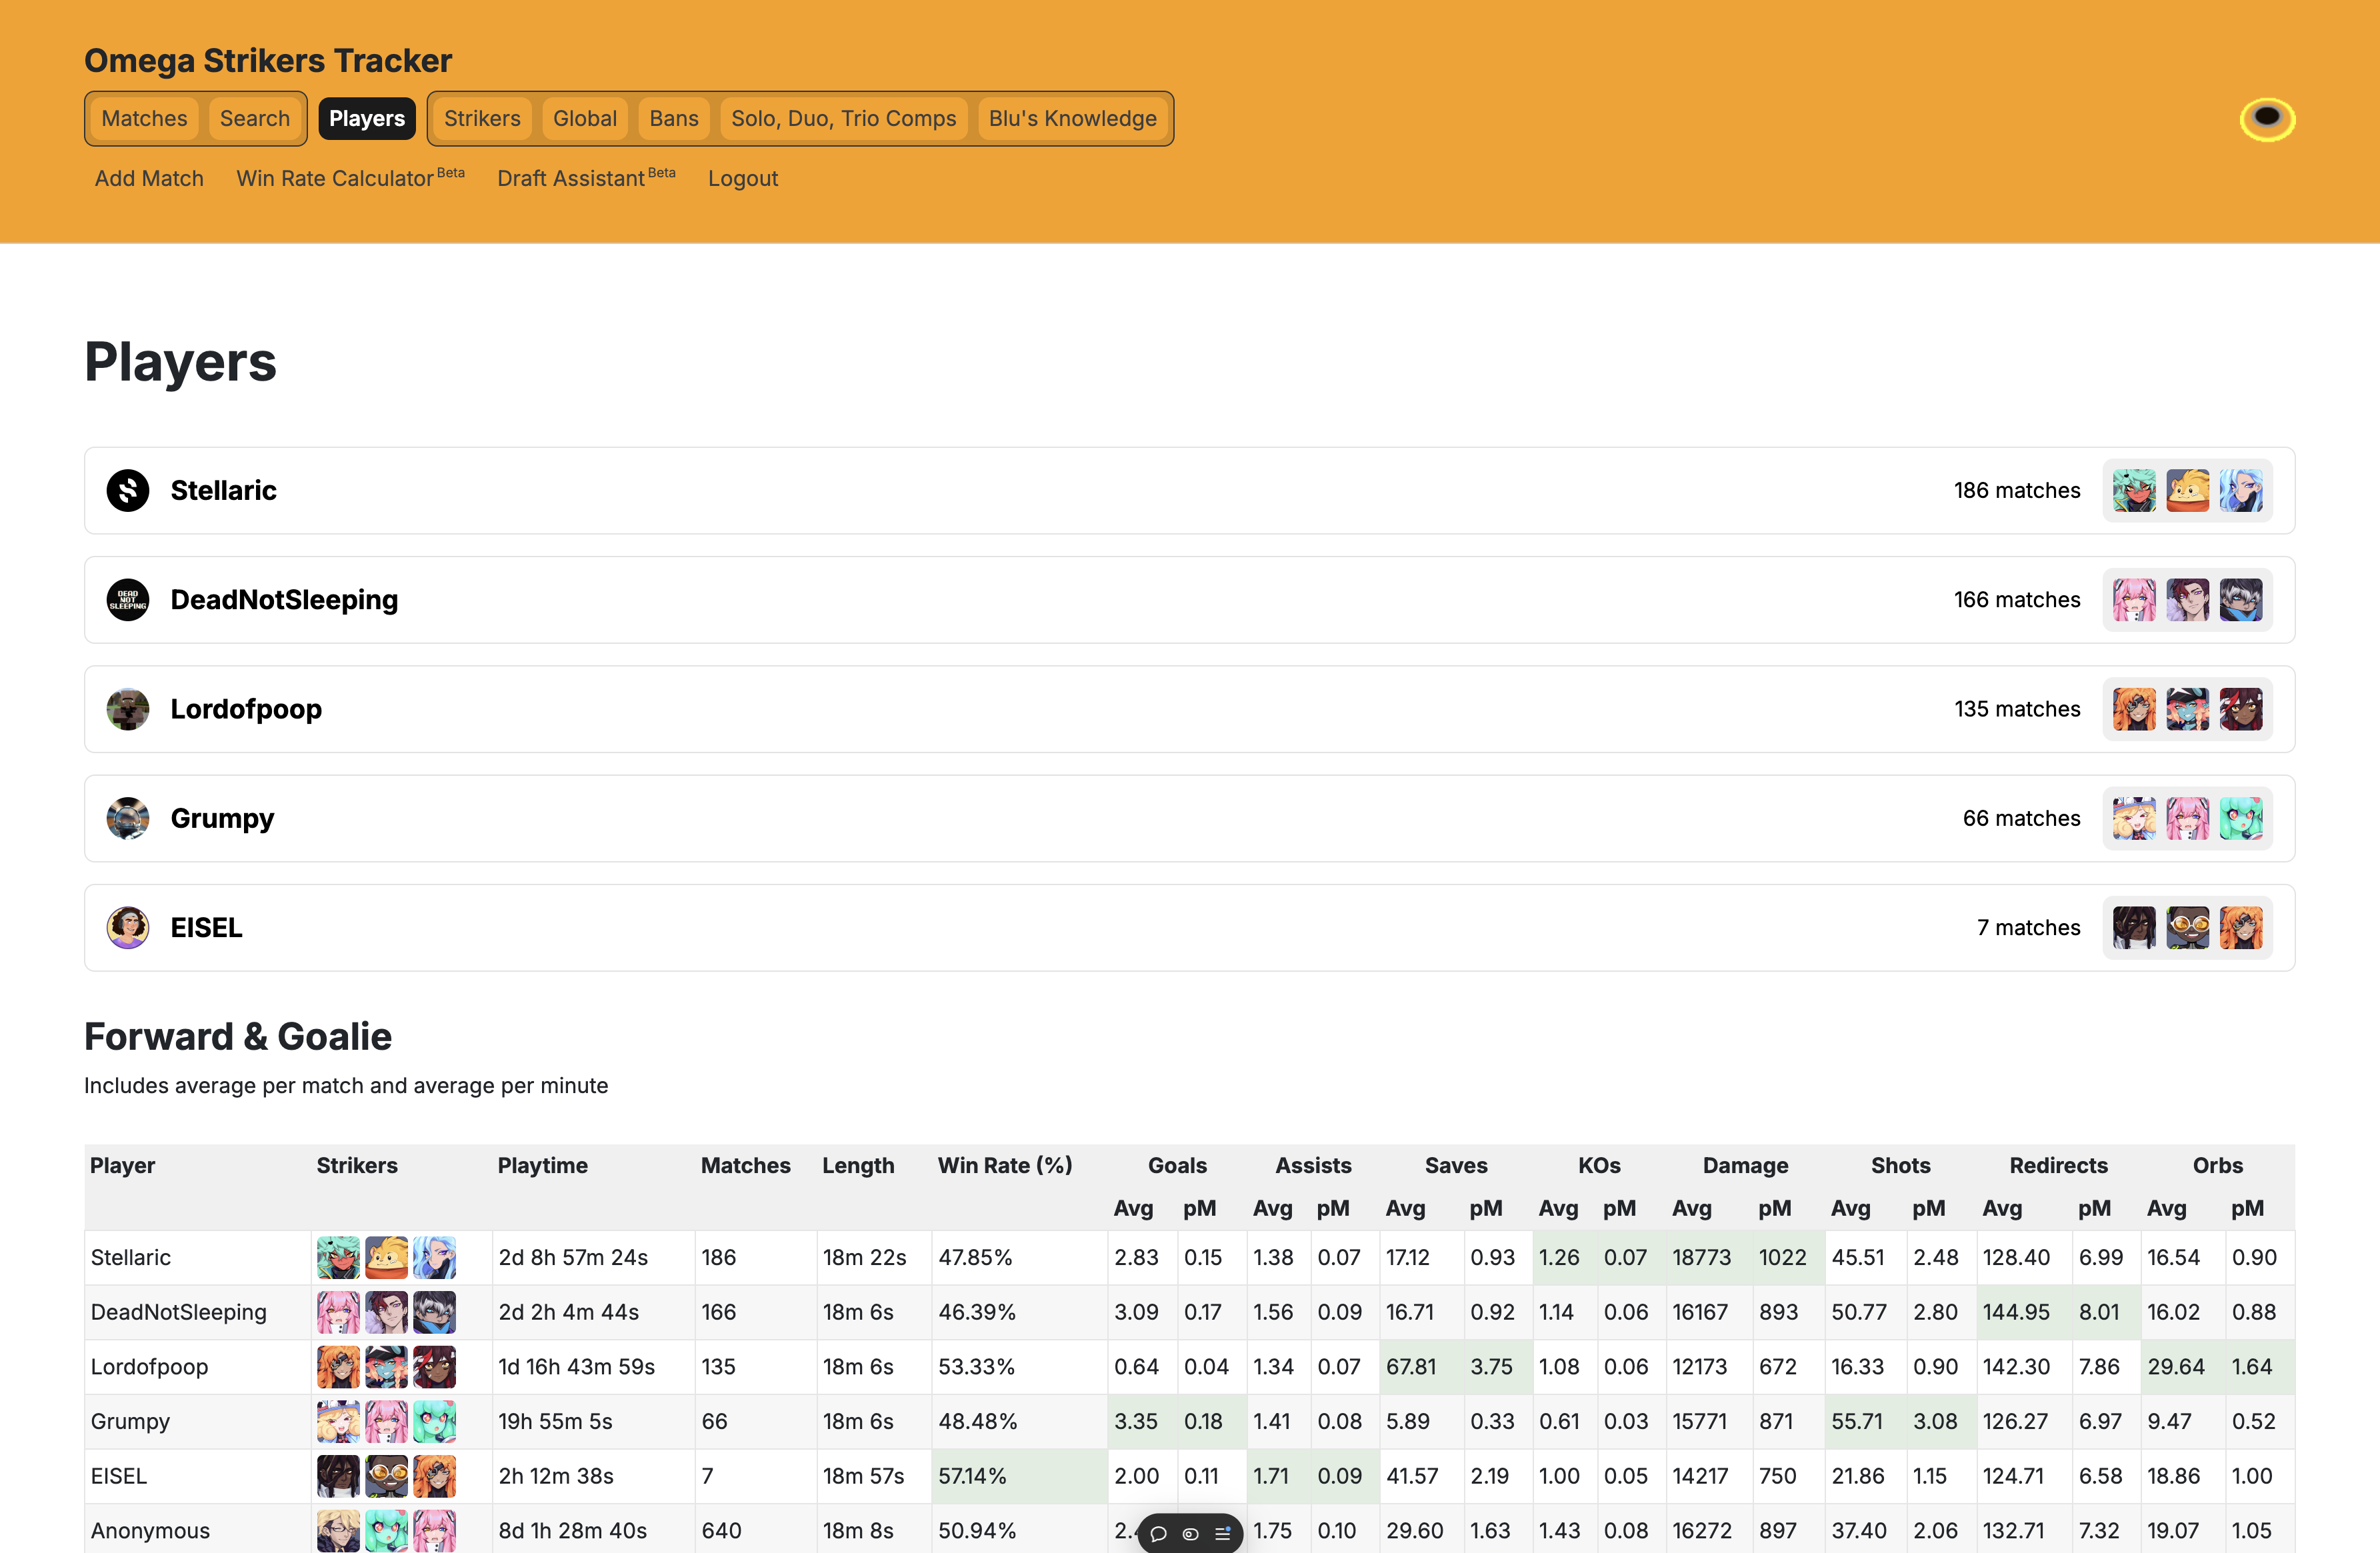Viewport: 2380px width, 1553px height.
Task: Click the Omega Strikers Tracker title
Action: pos(268,60)
